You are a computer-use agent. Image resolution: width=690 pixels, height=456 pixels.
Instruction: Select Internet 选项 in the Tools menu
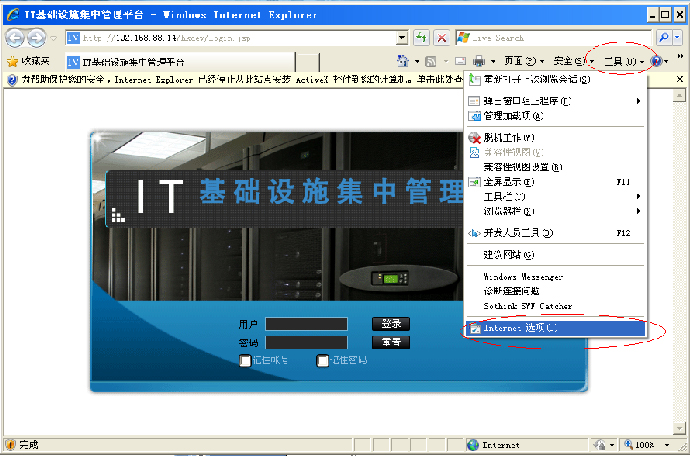[x=520, y=328]
